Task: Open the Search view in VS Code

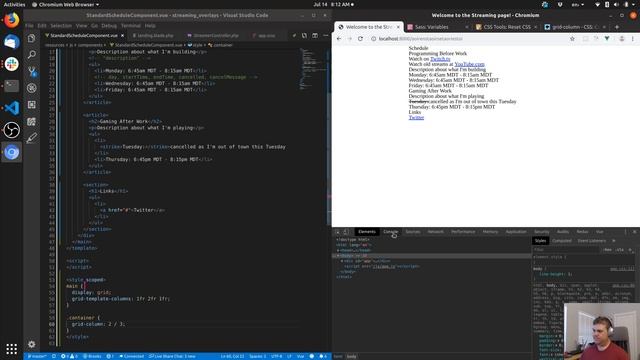Action: 31,55
